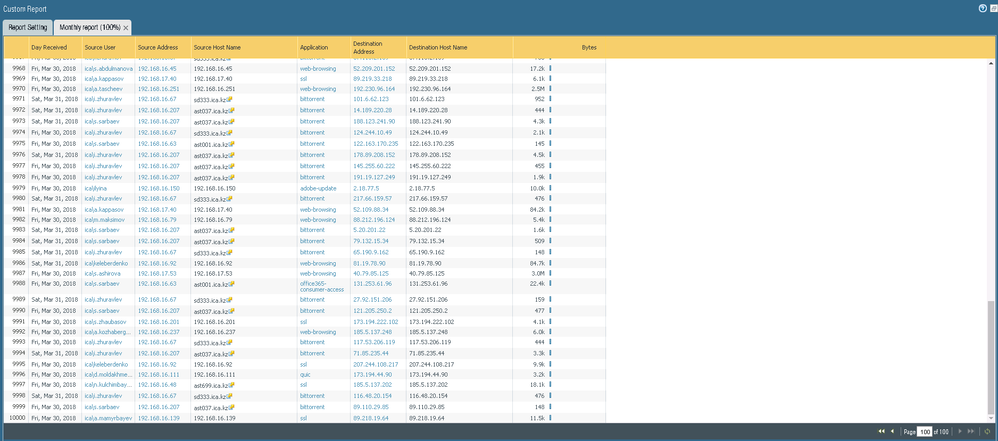Sort by the Application column header

coord(314,47)
